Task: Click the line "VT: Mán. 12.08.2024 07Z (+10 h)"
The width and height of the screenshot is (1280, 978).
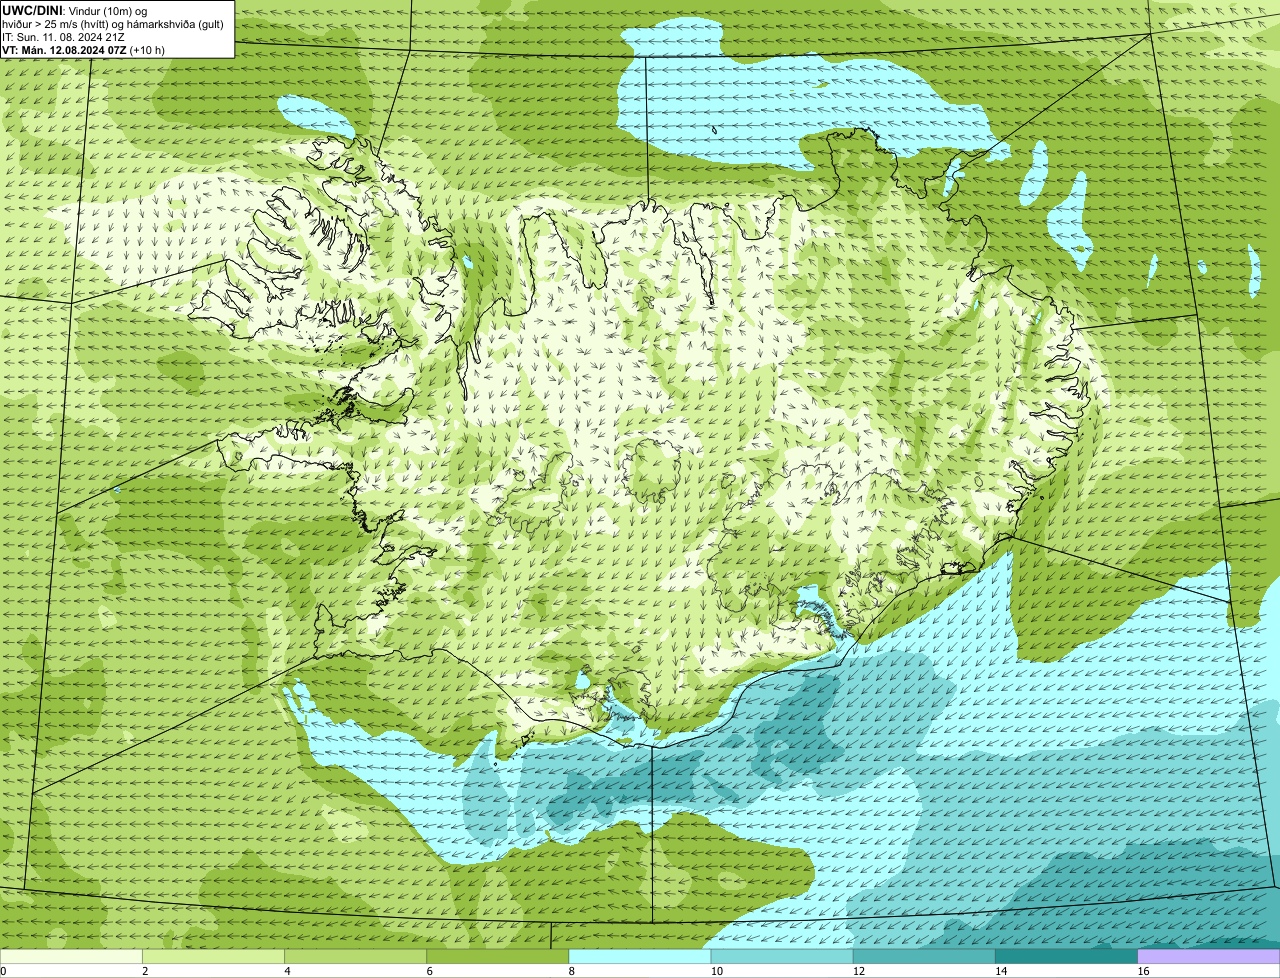Action: (x=83, y=50)
